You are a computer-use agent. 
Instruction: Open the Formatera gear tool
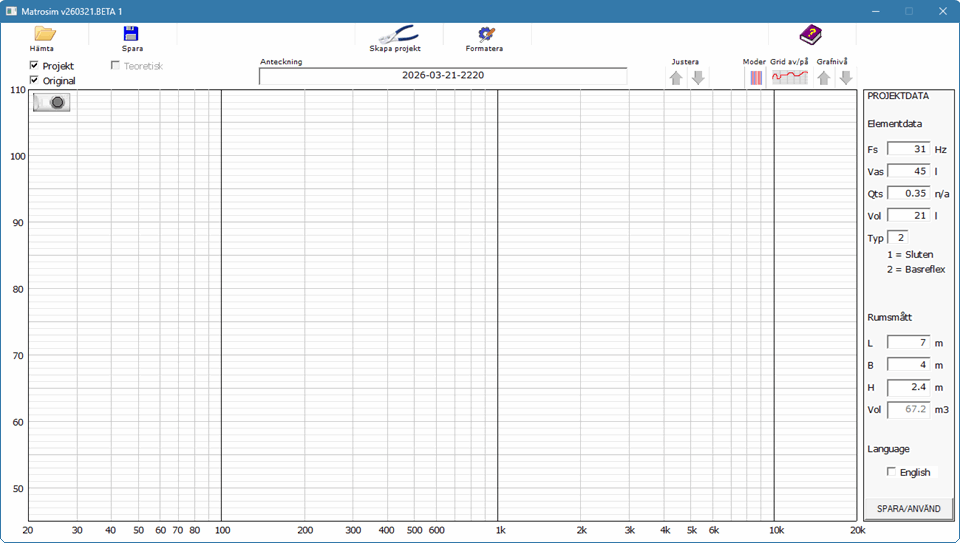[486, 34]
